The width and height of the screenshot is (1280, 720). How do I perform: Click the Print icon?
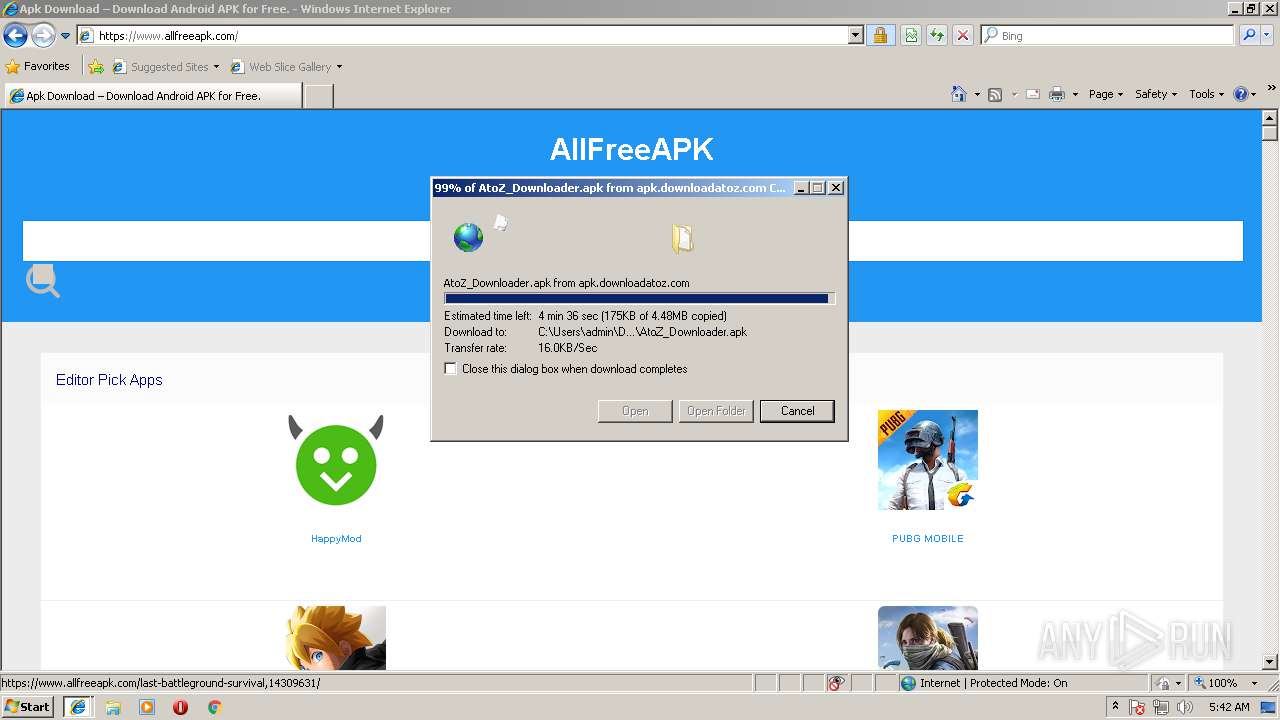[x=1057, y=94]
